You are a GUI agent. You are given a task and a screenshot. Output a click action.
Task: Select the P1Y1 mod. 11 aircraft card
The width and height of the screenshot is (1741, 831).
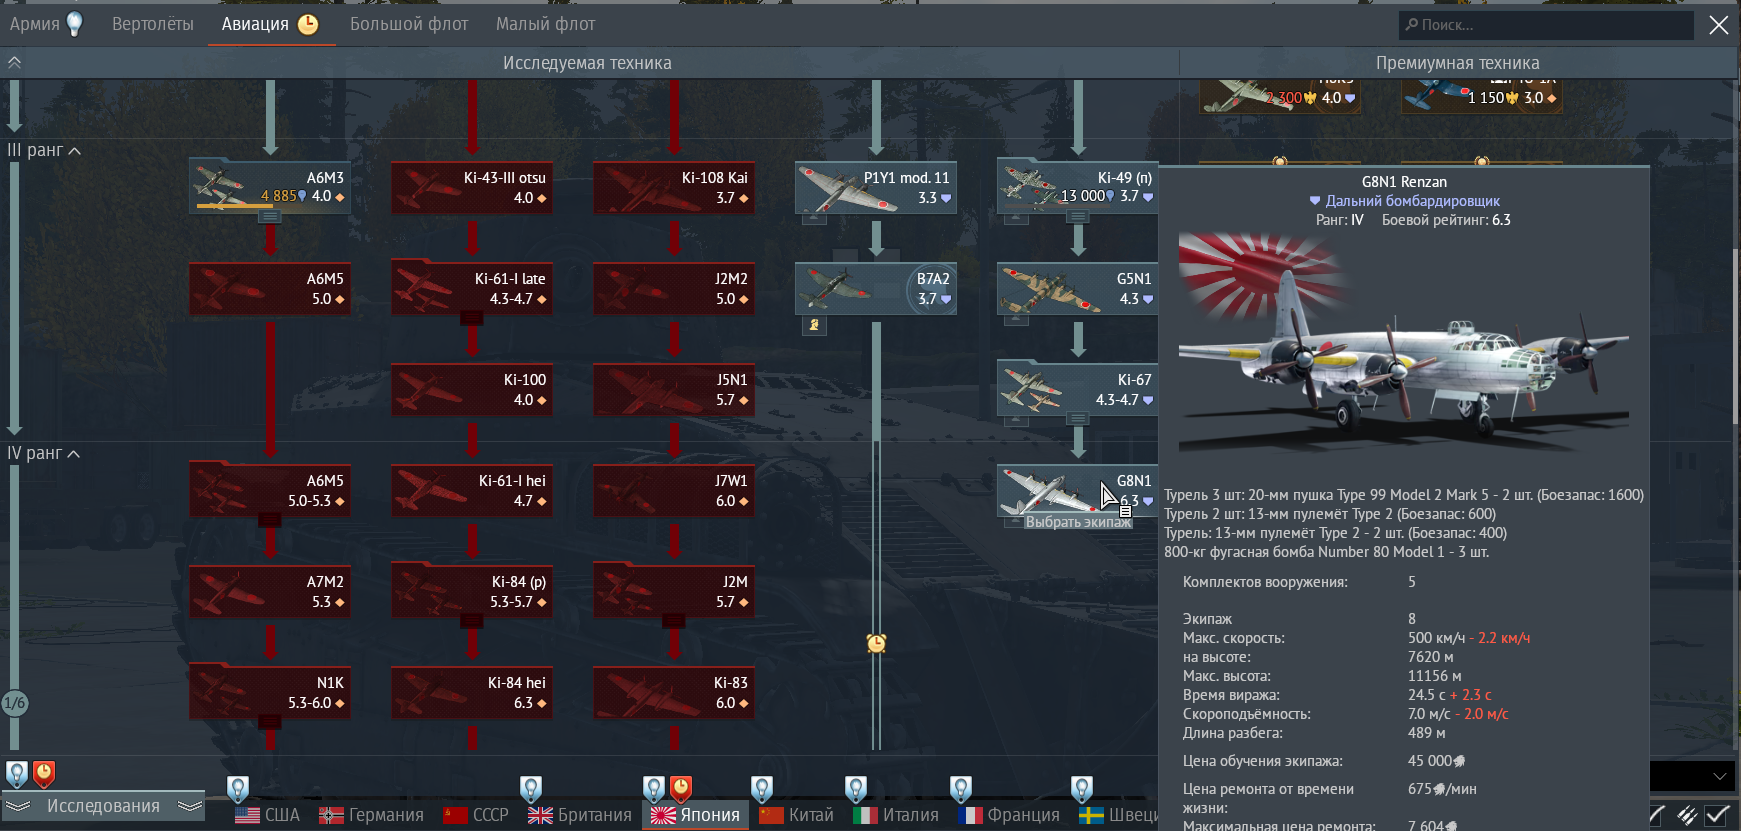[x=876, y=188]
